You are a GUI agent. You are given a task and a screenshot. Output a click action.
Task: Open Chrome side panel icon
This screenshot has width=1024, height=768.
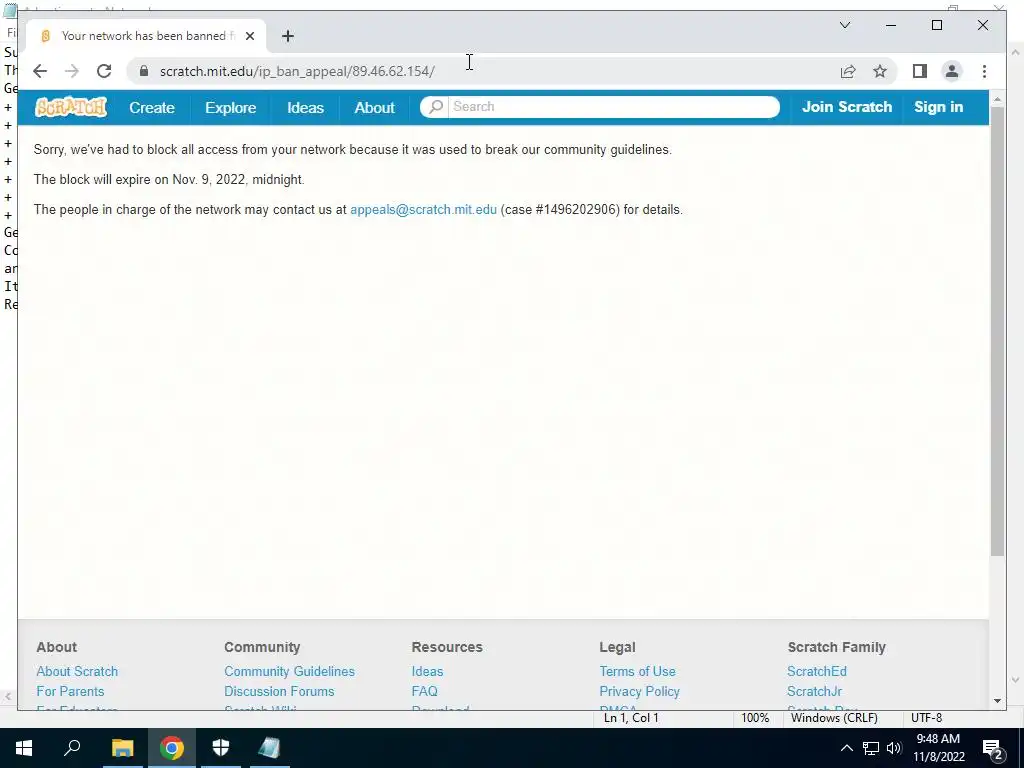(920, 71)
